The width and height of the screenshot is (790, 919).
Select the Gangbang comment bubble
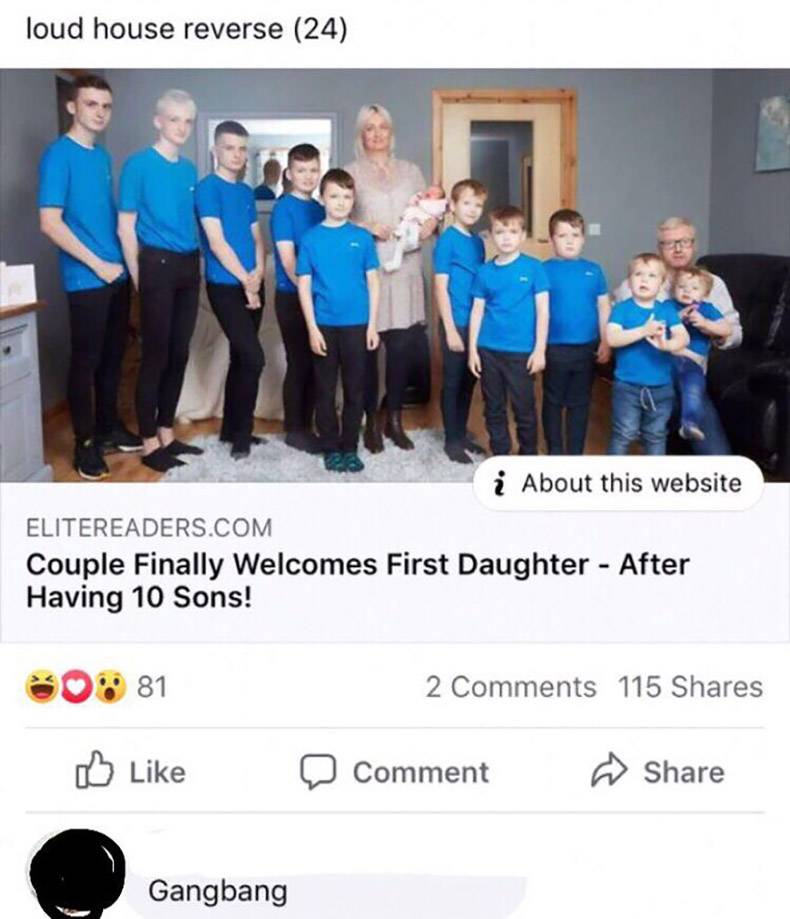tap(328, 892)
